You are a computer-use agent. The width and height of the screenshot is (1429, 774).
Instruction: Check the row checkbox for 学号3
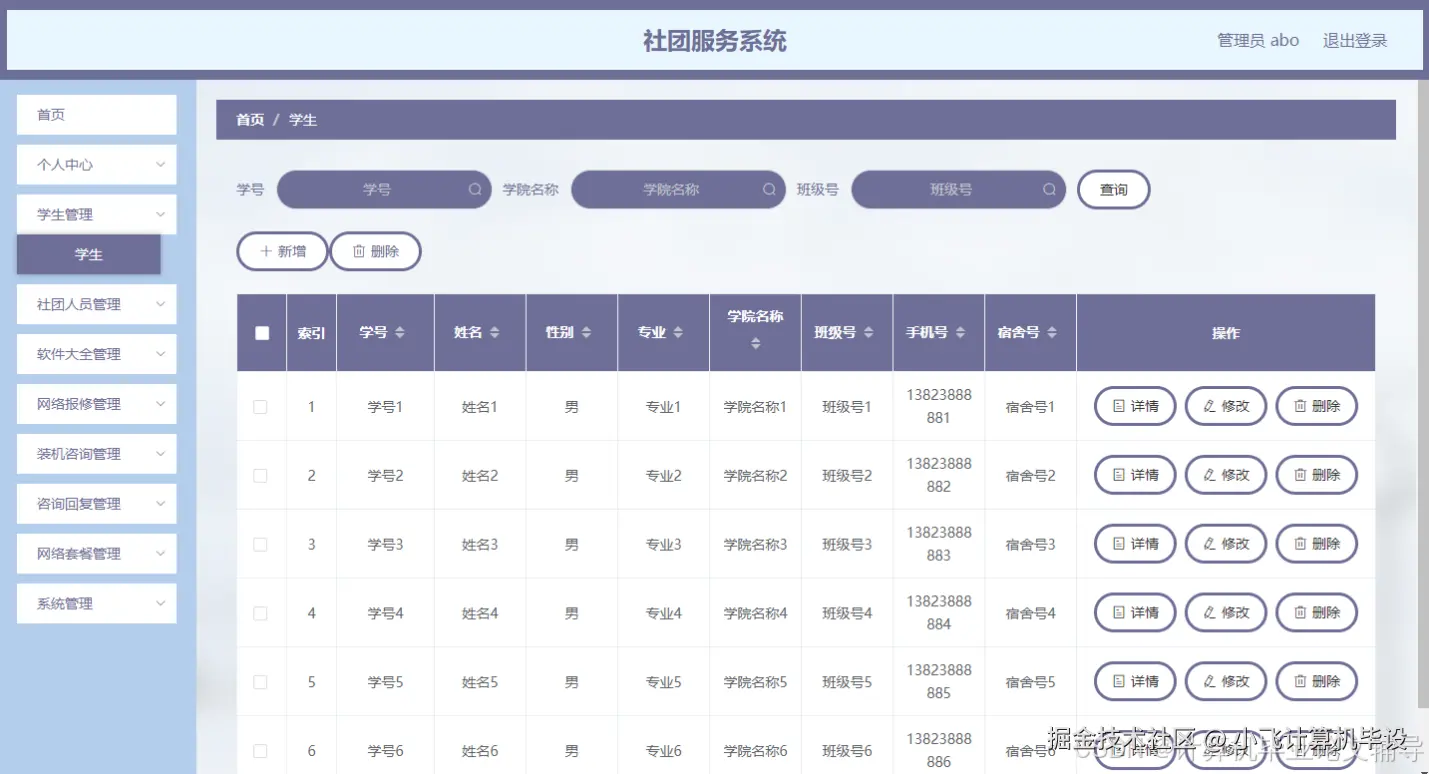pyautogui.click(x=261, y=545)
